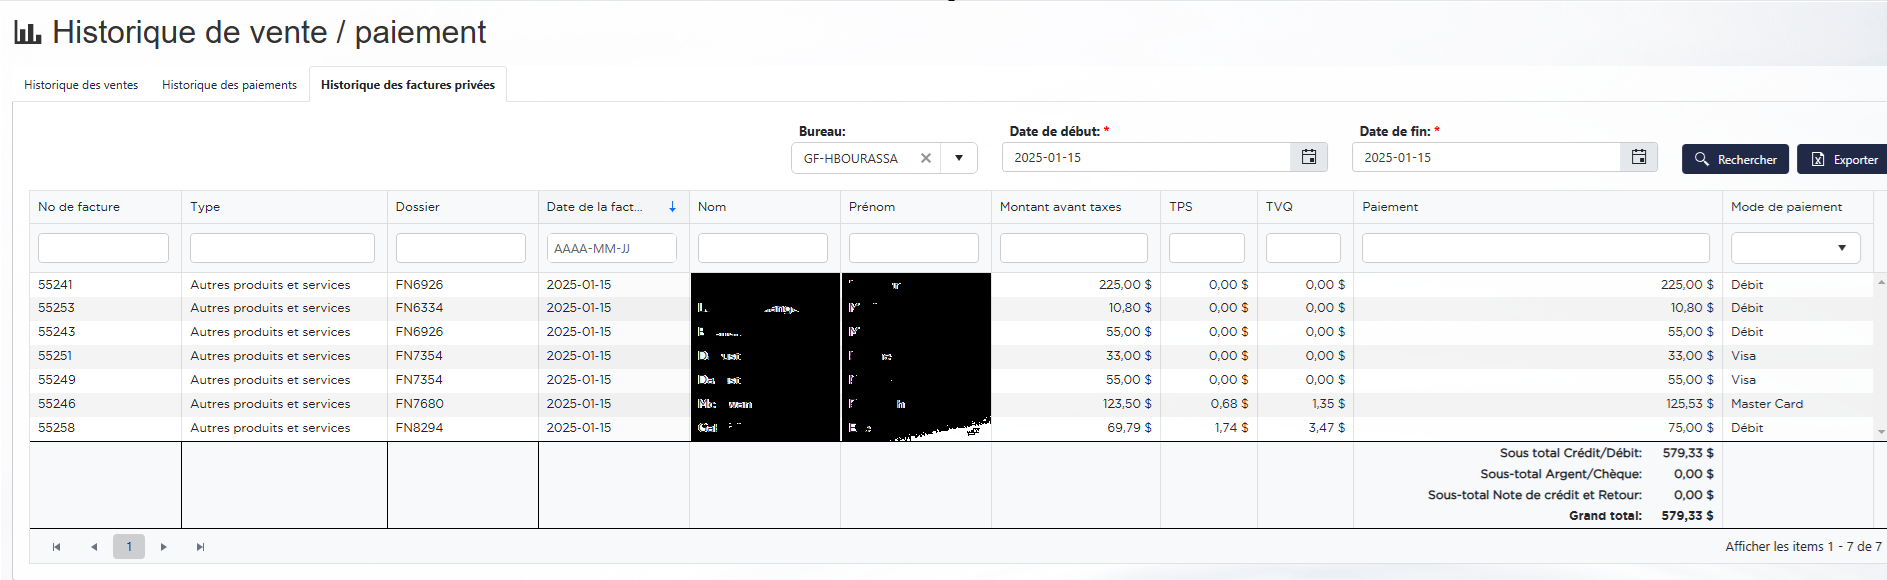Viewport: 1887px width, 580px height.
Task: Toggle sort arrow on Date de la facture
Action: (x=672, y=207)
